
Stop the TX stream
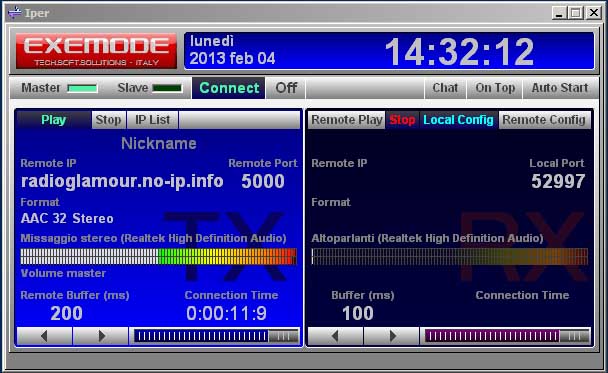click(109, 120)
